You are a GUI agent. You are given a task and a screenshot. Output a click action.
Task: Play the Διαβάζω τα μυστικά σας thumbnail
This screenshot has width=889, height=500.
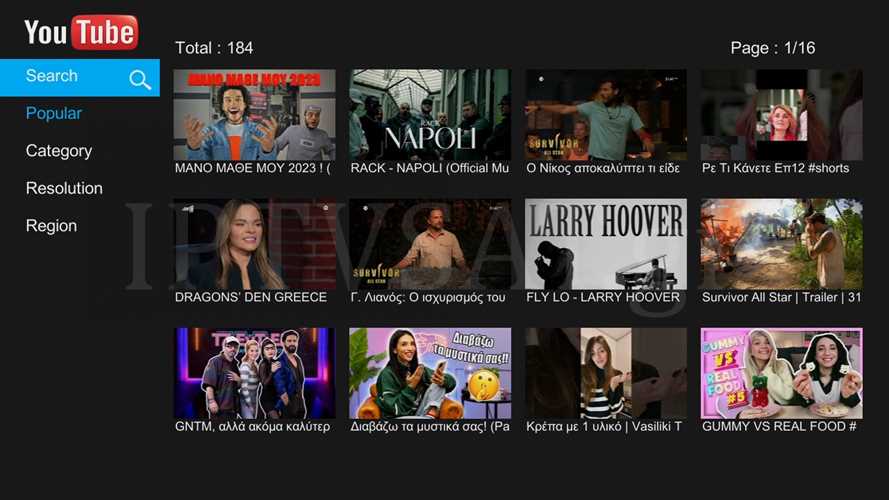point(429,373)
